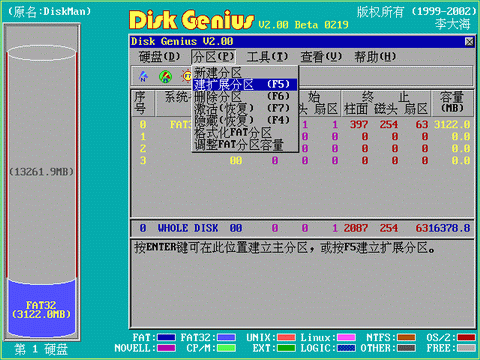Open the 硬盘(D) menu

tap(159, 57)
